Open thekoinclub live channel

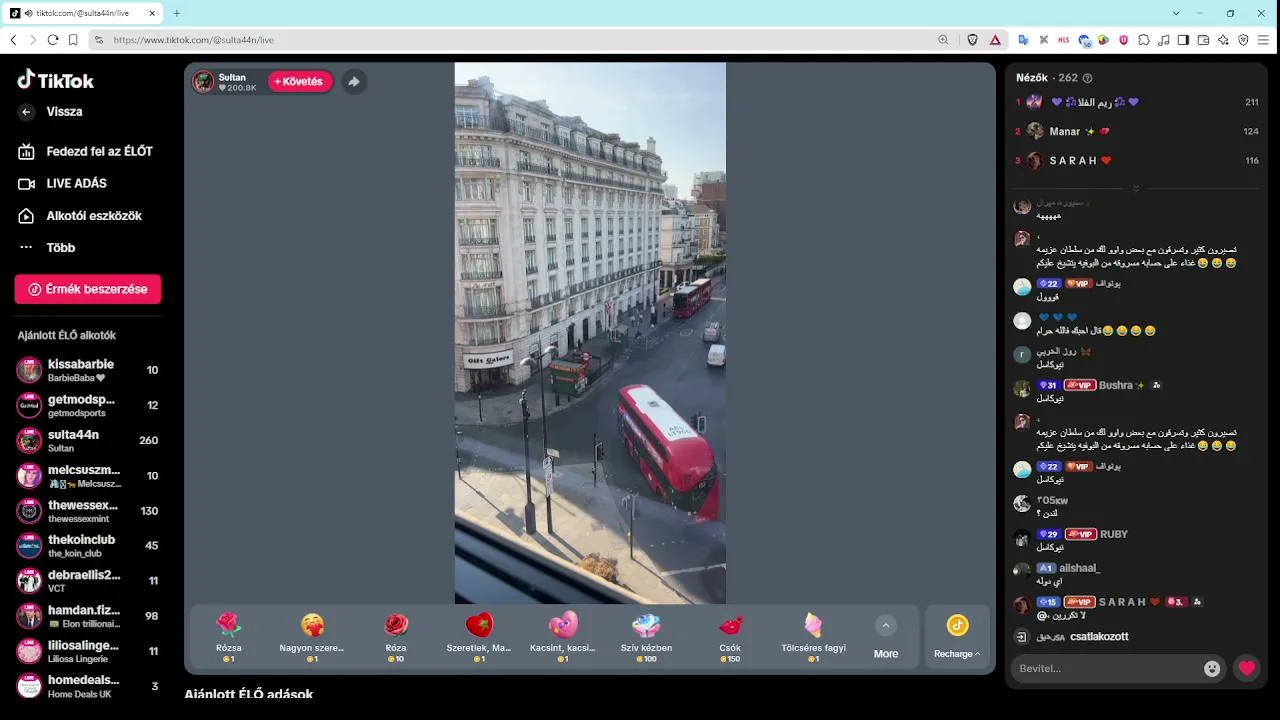88,545
